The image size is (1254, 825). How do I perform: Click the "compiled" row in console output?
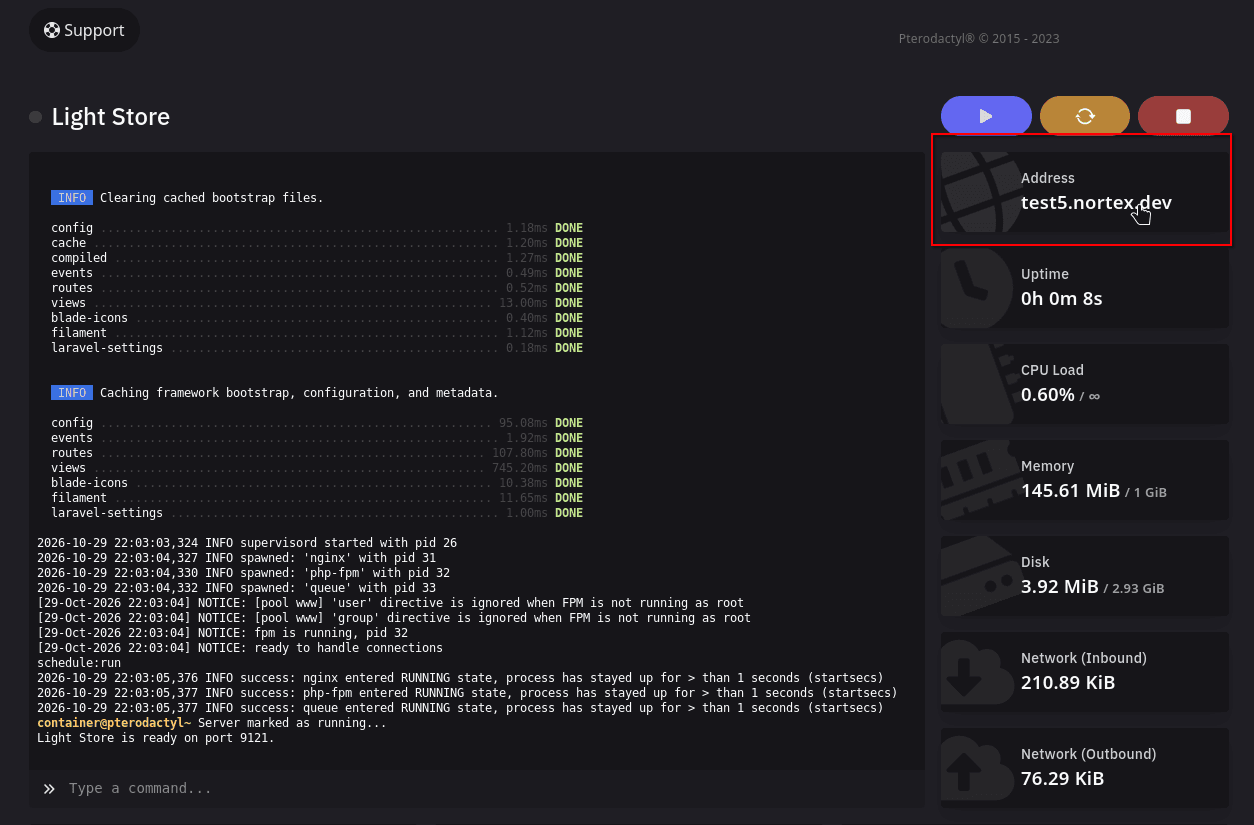317,258
